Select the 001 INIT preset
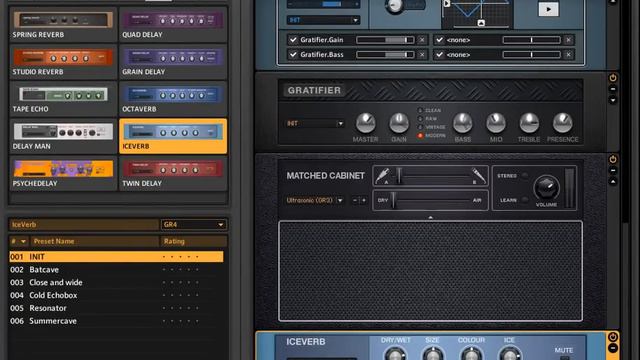This screenshot has height=360, width=640. click(116, 257)
